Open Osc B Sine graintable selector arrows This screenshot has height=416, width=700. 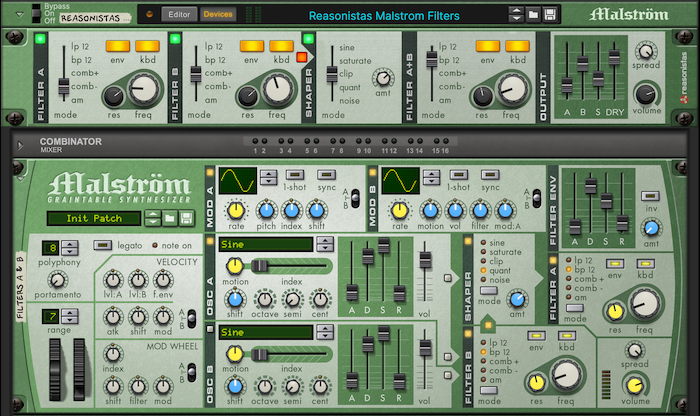pyautogui.click(x=325, y=332)
